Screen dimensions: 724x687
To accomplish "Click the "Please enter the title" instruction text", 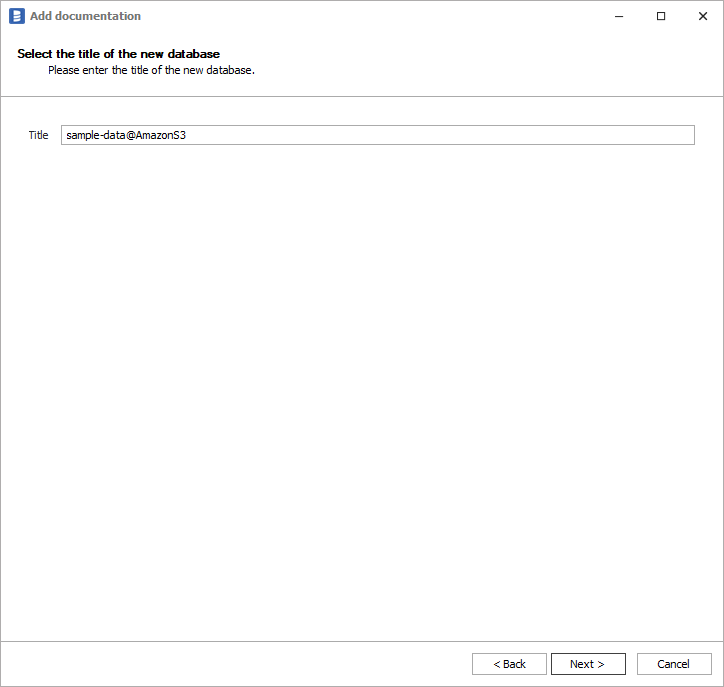I will tap(151, 71).
